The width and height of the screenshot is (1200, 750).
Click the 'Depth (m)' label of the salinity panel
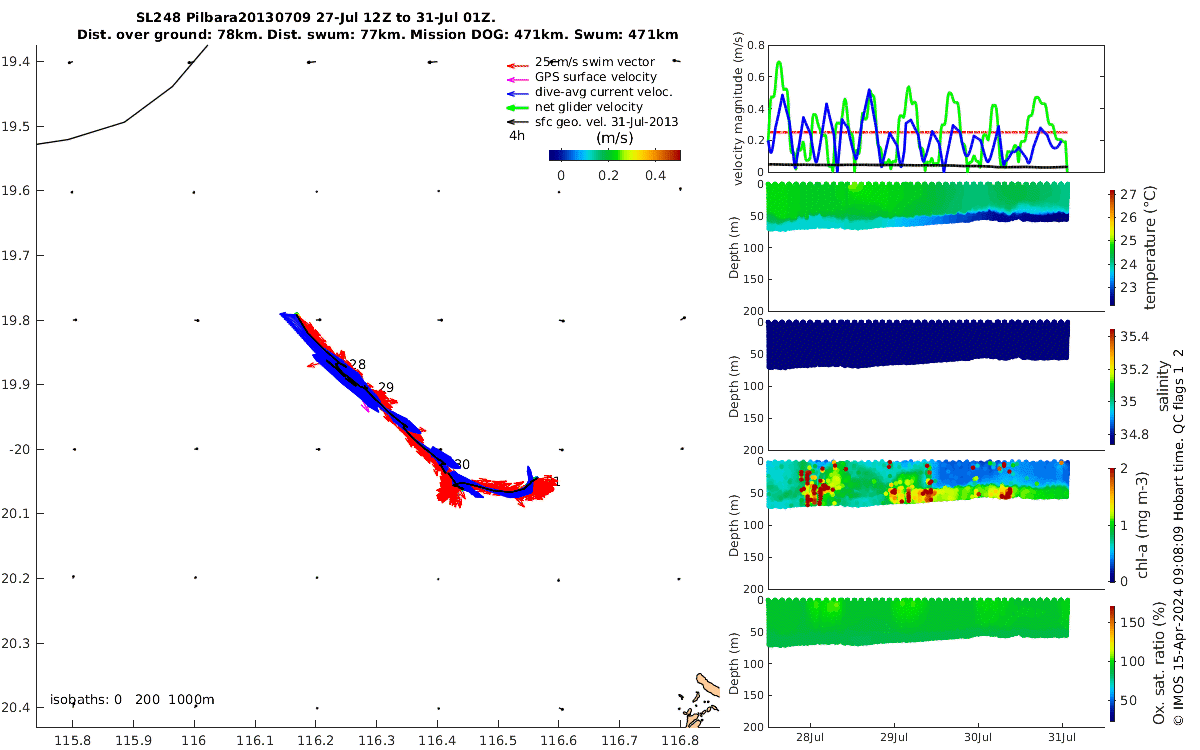pyautogui.click(x=735, y=386)
